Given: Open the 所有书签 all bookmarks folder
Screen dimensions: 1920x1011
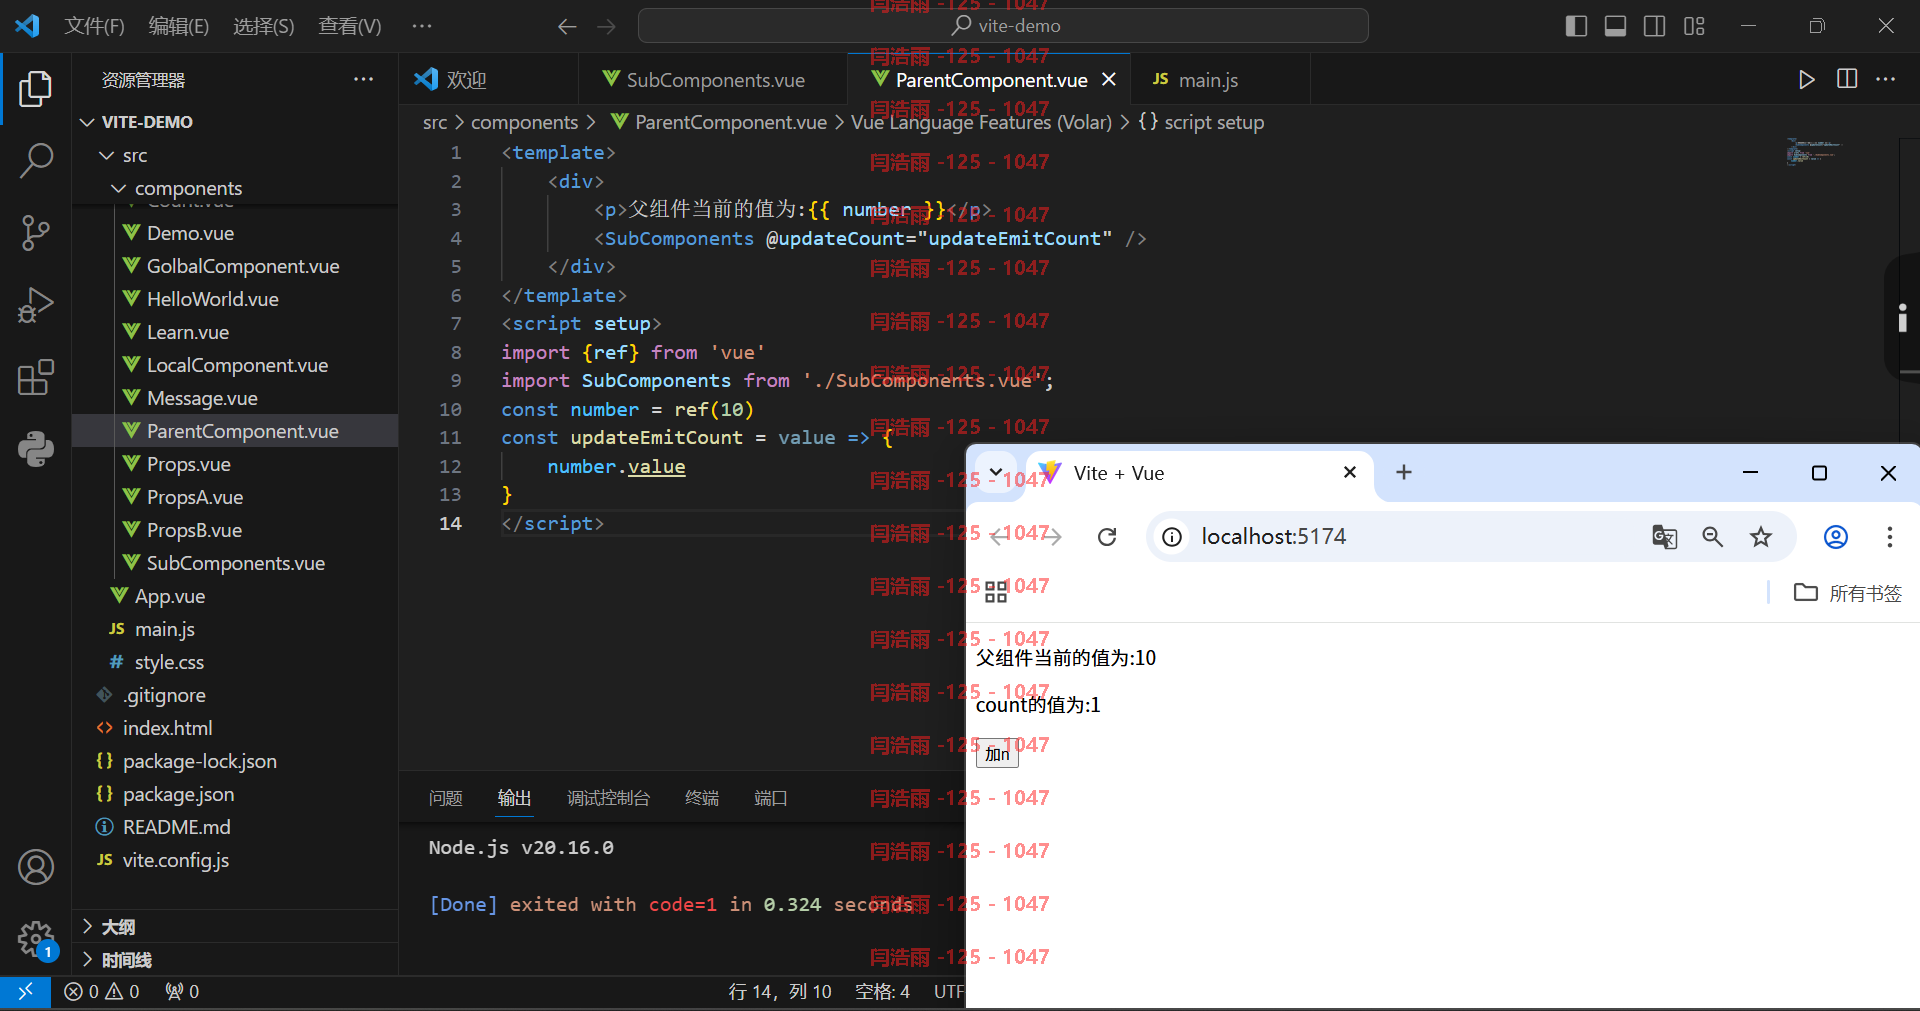Looking at the screenshot, I should (x=1848, y=593).
